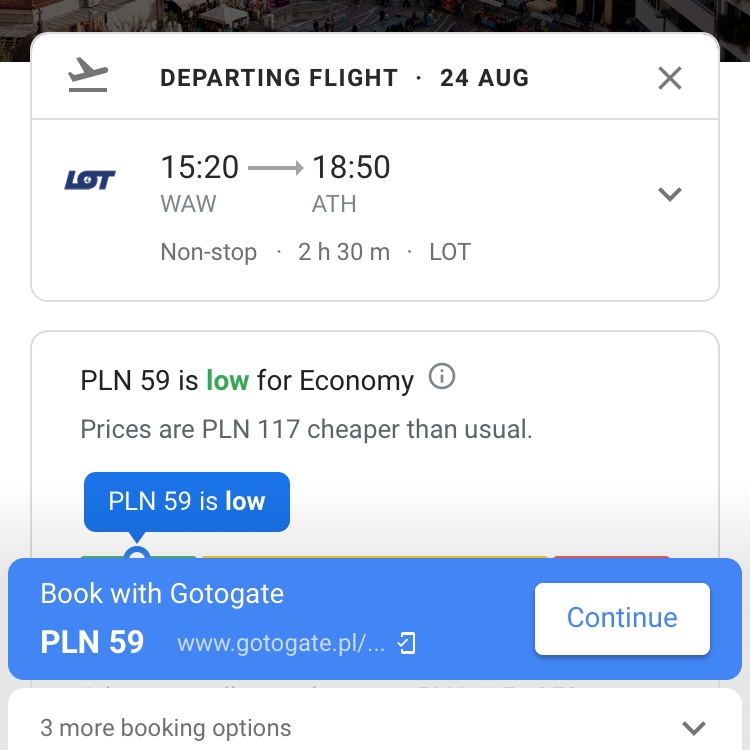Click the Book with Gotogate label
This screenshot has width=750, height=750.
162,594
